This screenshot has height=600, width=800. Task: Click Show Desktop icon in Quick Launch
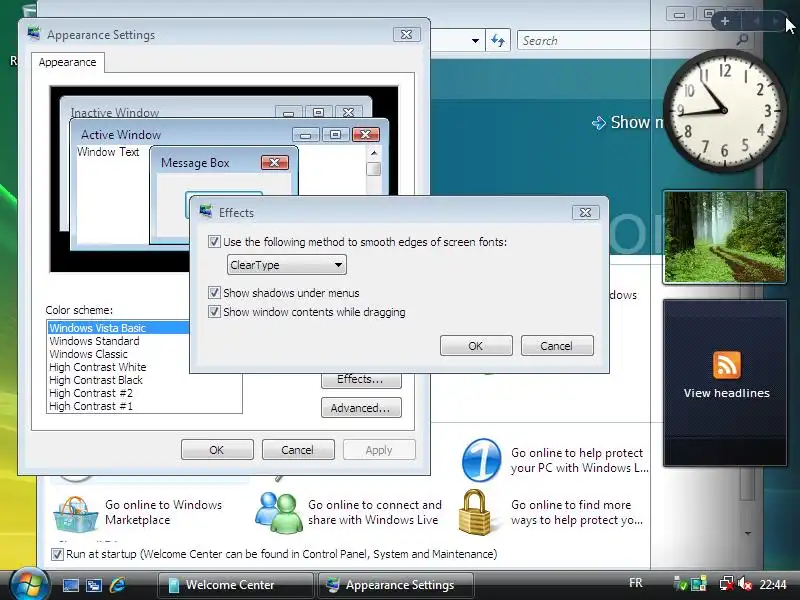coord(70,585)
